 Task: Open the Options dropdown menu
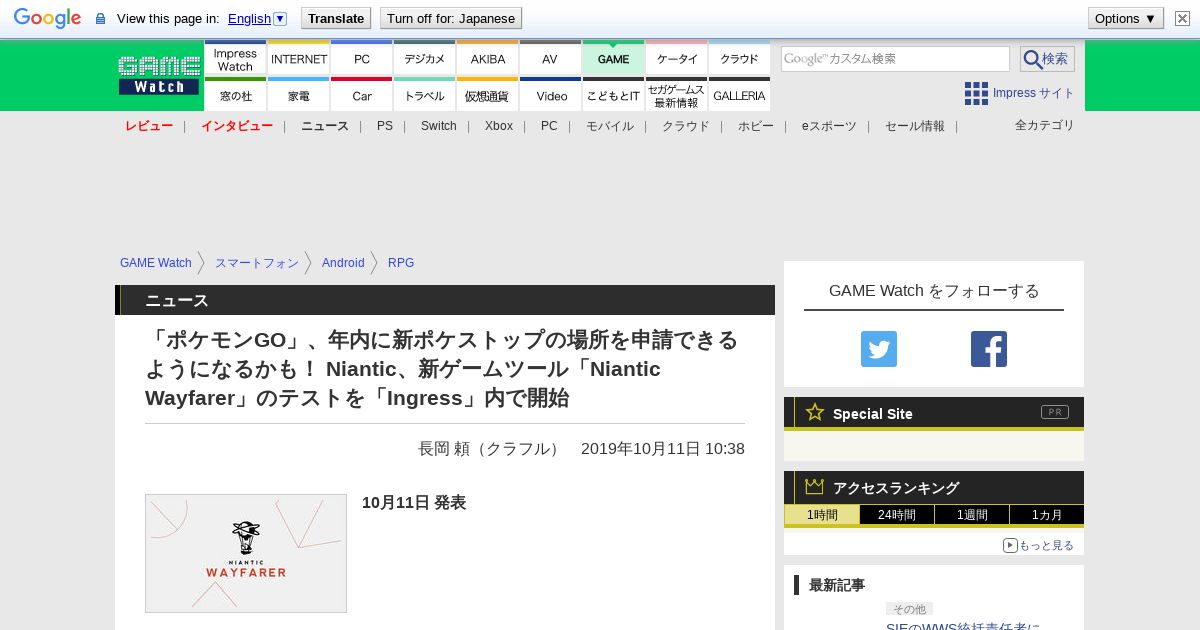pyautogui.click(x=1126, y=18)
